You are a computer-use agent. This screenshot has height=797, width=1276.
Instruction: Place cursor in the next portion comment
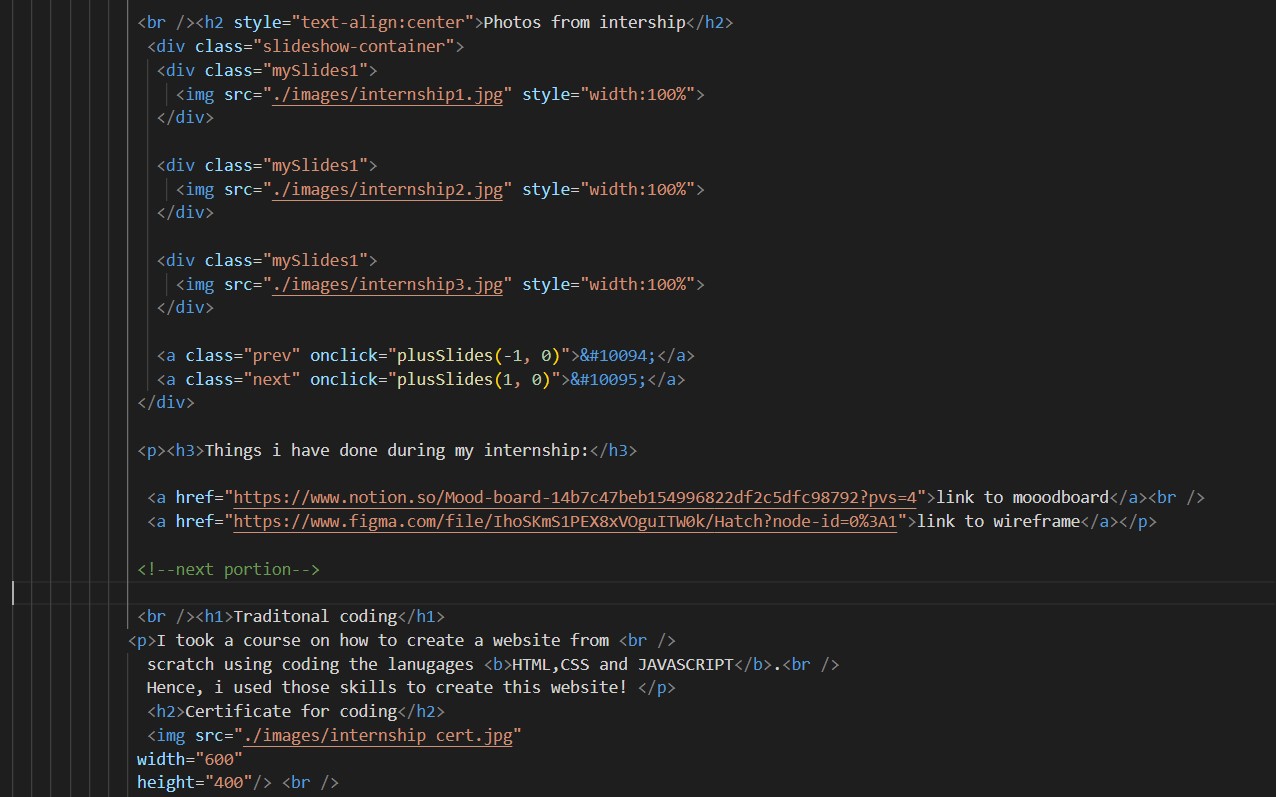click(x=228, y=569)
